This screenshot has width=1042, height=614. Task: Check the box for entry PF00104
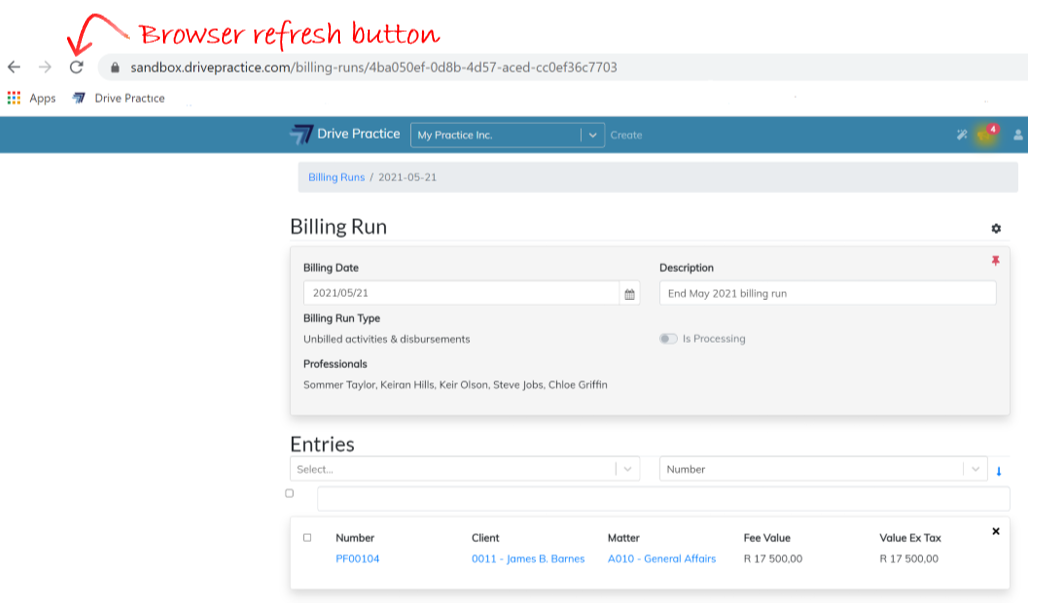[307, 538]
